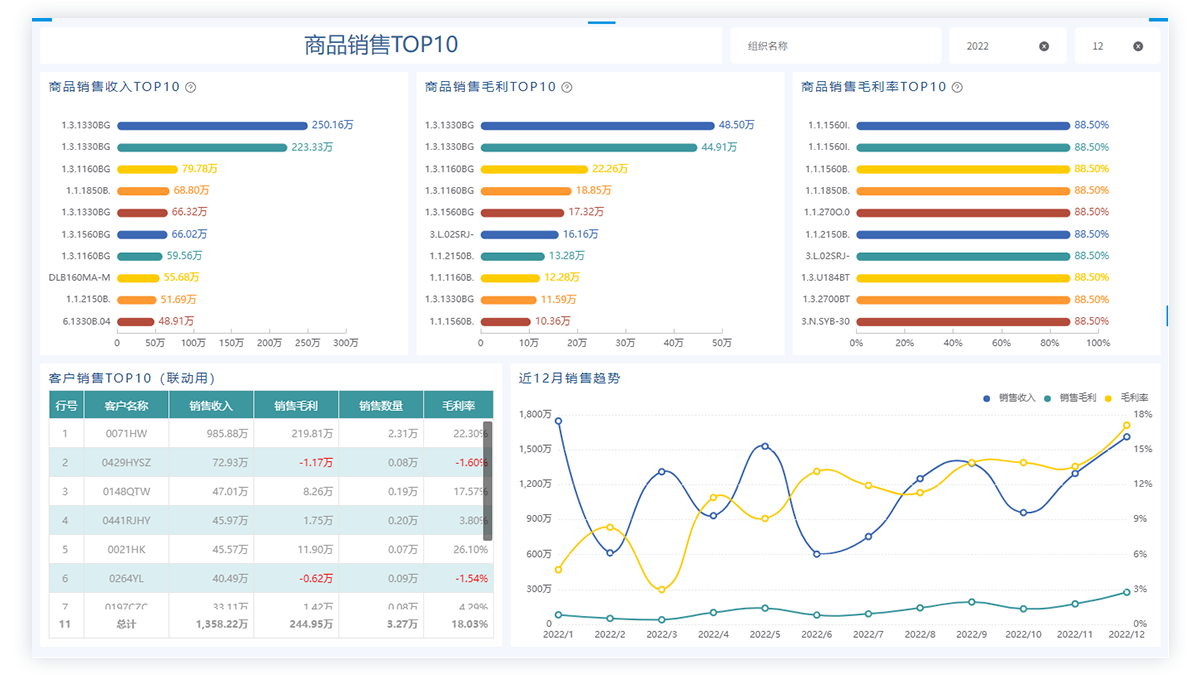Viewport: 1200px width, 675px height.
Task: Toggle 毛利率 series in trend legend
Action: click(1130, 398)
